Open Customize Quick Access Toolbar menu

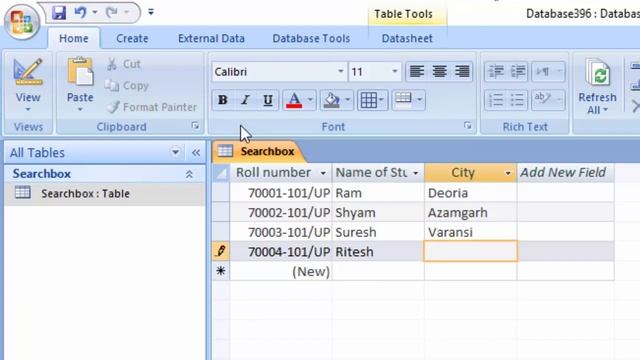[x=151, y=12]
